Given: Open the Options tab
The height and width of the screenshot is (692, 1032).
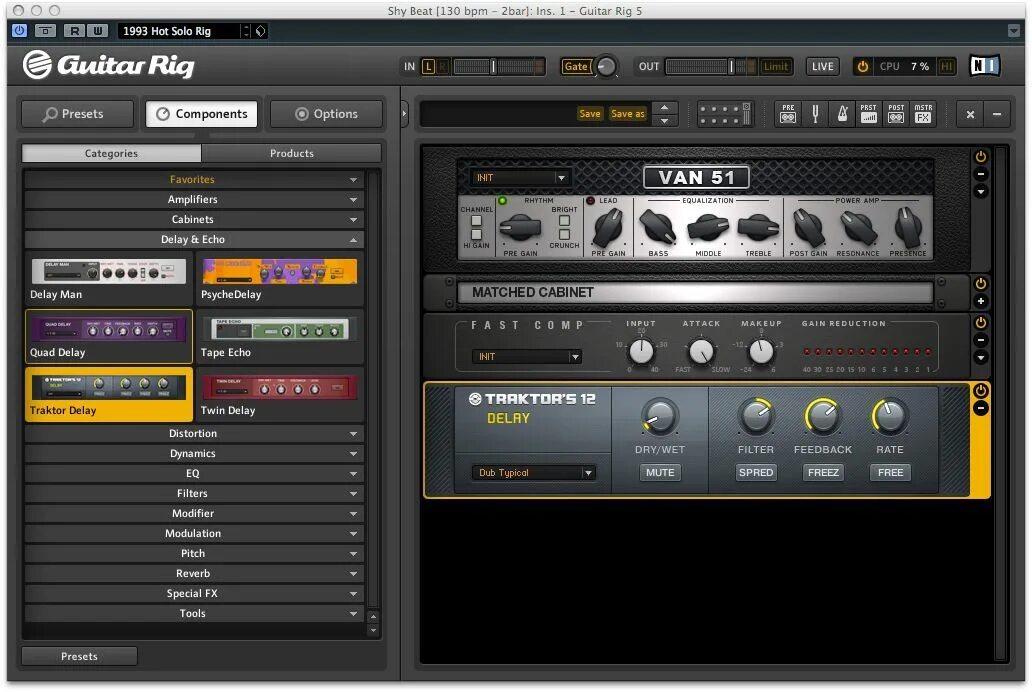Looking at the screenshot, I should click(326, 114).
